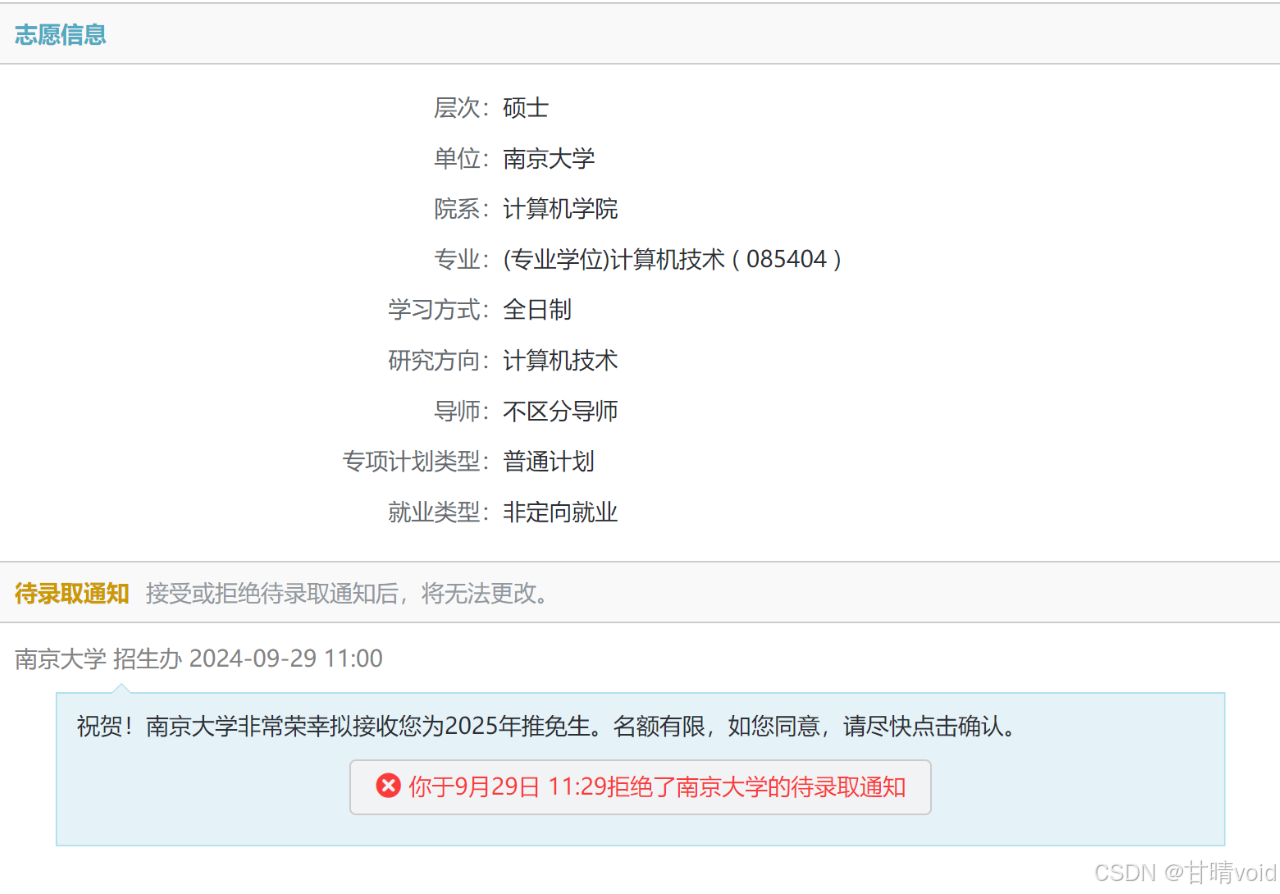Click the 研究方向 value 计算机技术
The height and width of the screenshot is (894, 1280).
pos(560,361)
